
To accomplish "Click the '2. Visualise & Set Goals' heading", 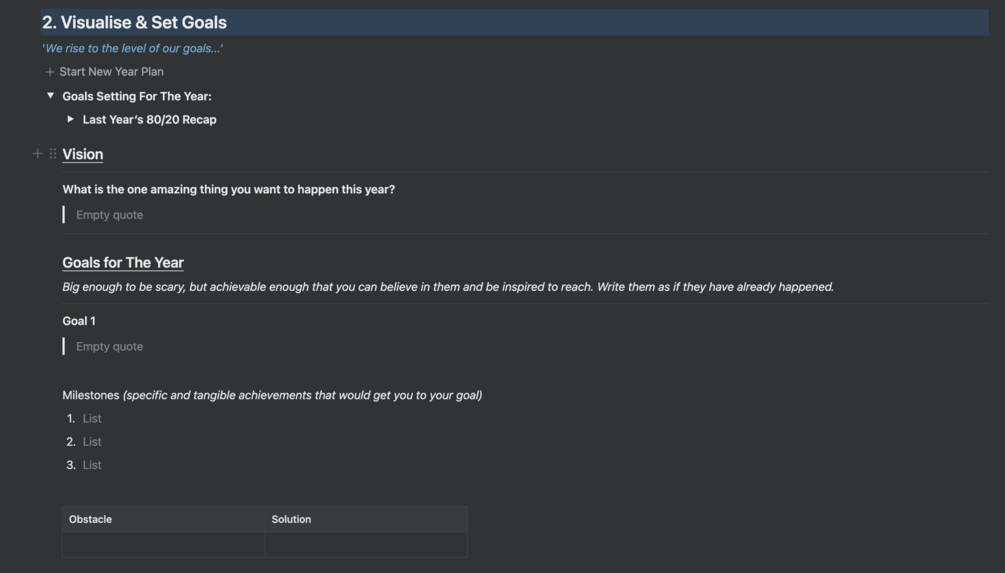I will (x=134, y=22).
